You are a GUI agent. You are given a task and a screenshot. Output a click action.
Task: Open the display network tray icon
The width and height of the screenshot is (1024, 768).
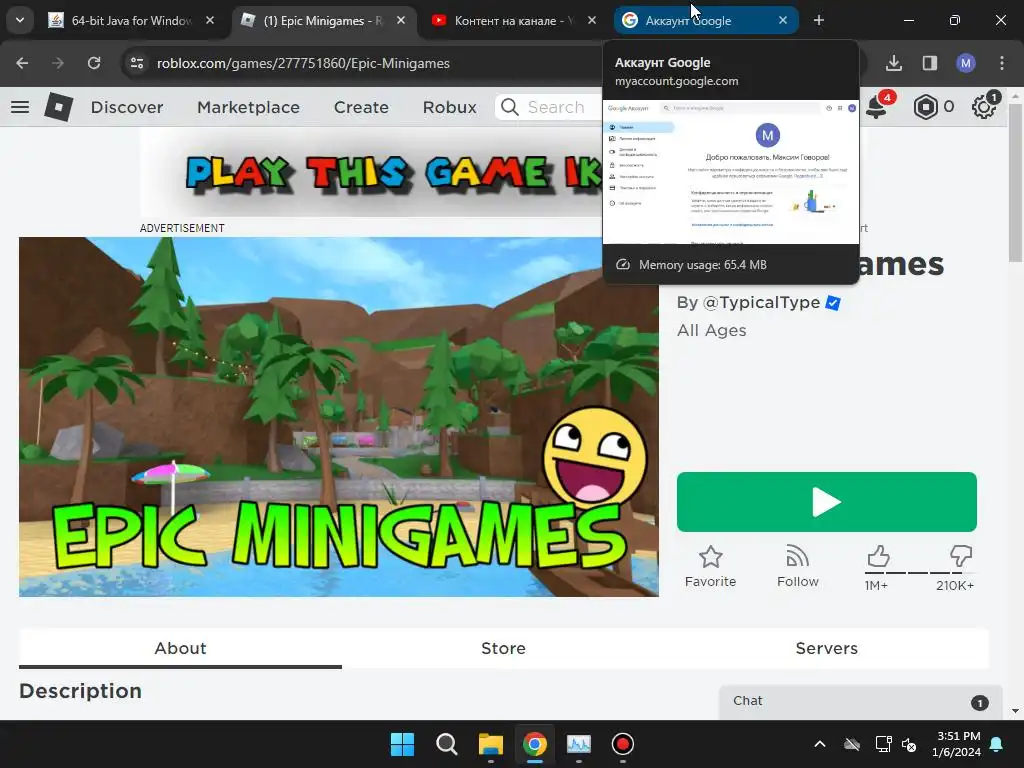coord(883,744)
